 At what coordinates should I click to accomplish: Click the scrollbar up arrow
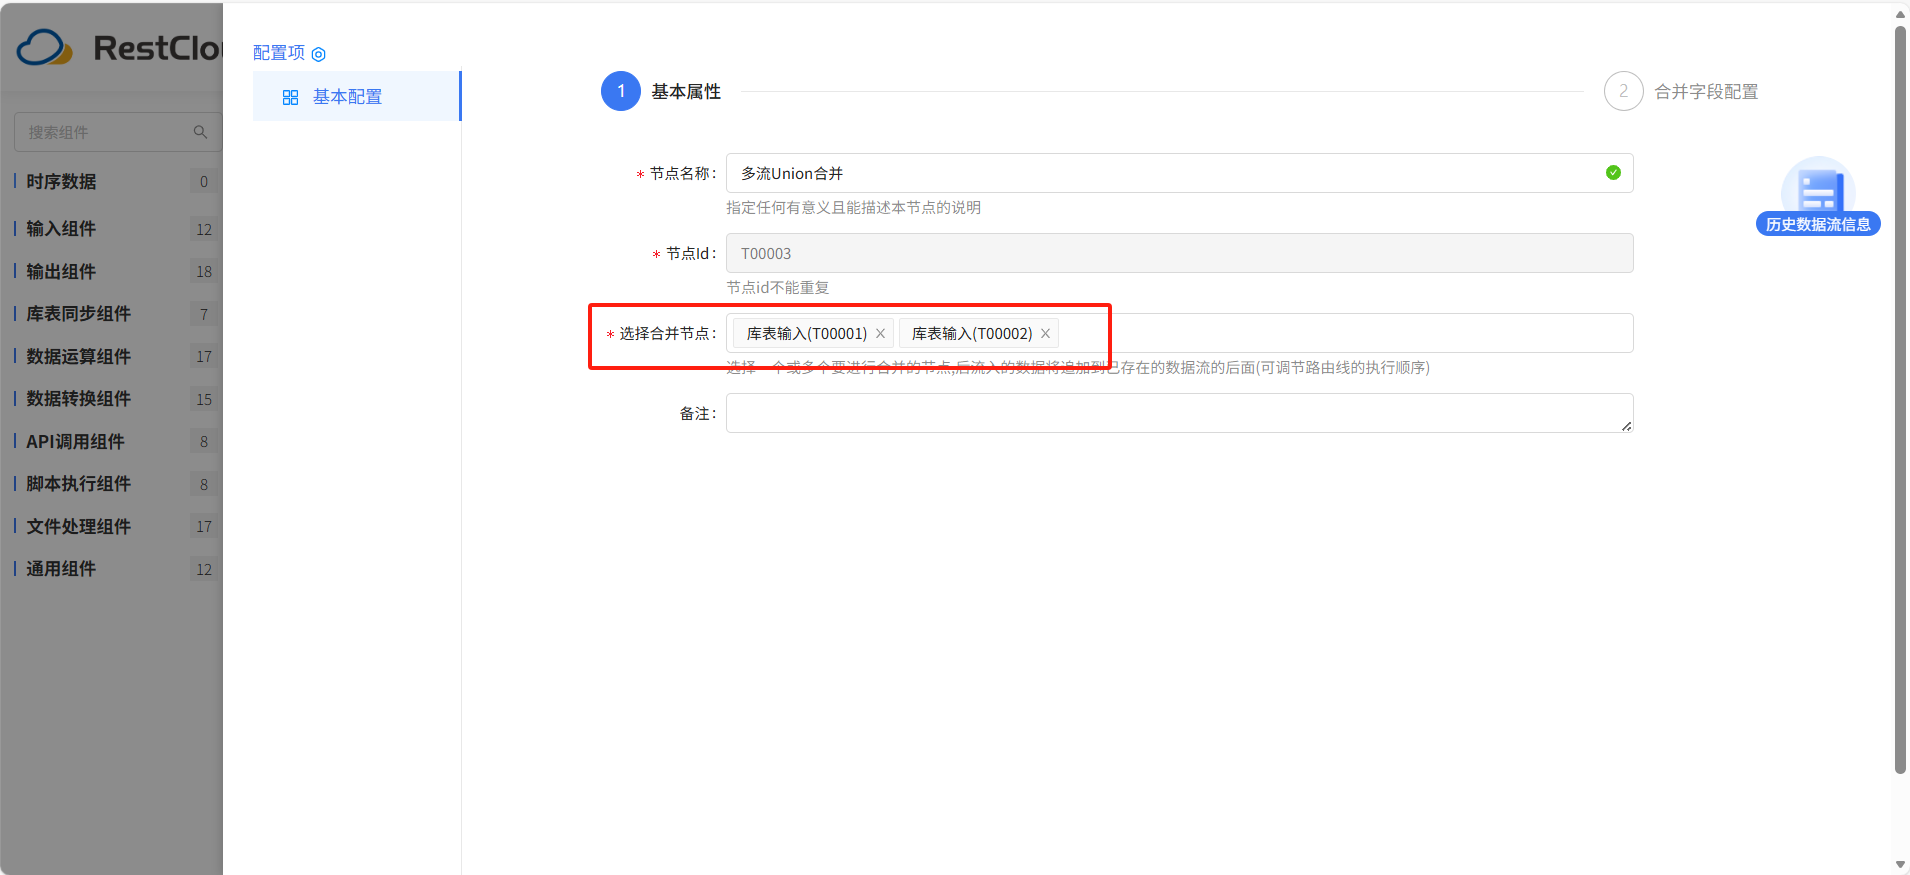click(x=1900, y=14)
